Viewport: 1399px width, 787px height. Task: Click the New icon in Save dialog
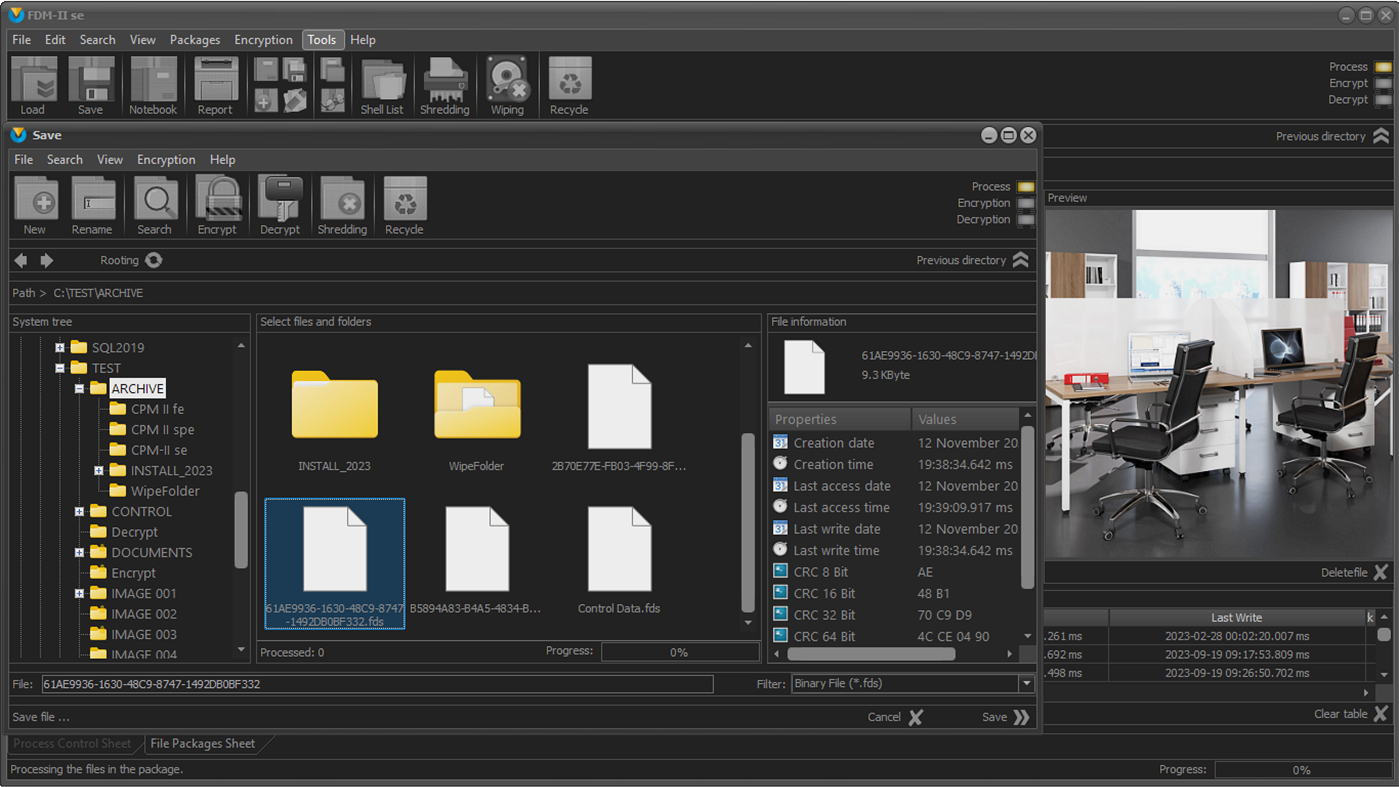coord(35,200)
